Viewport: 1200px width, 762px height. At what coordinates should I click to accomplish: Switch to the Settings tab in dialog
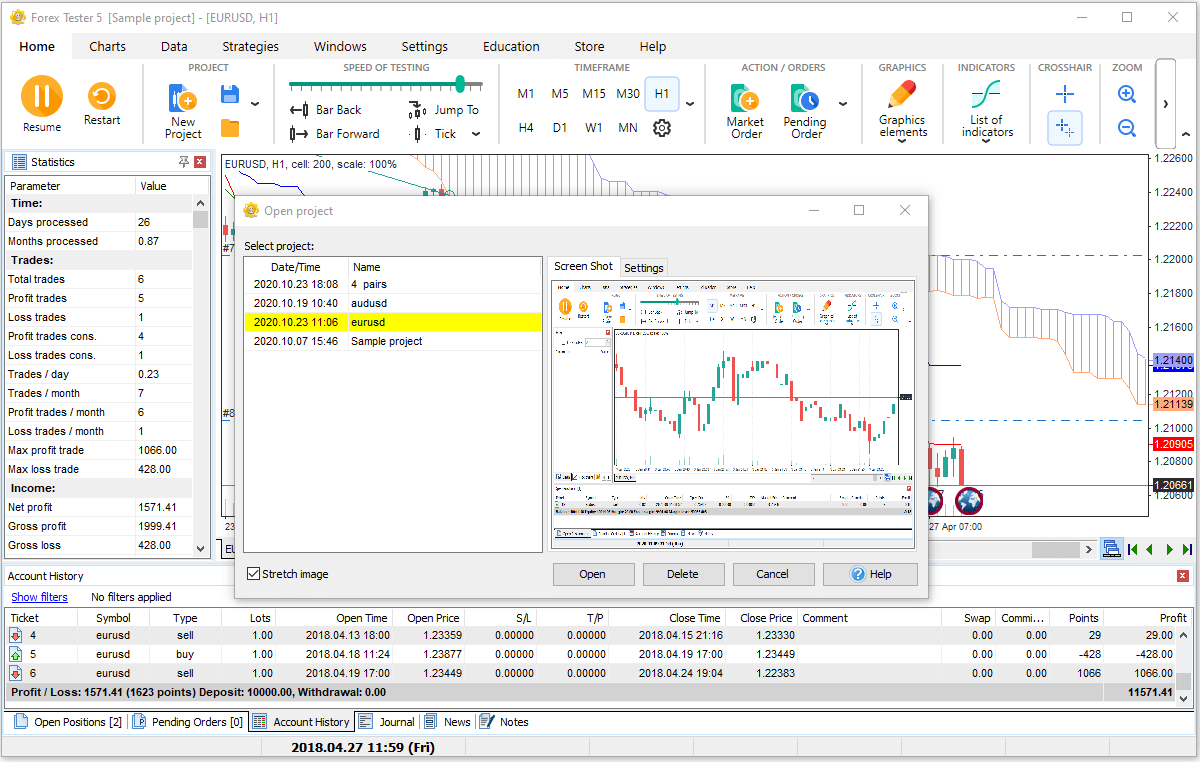pos(644,268)
